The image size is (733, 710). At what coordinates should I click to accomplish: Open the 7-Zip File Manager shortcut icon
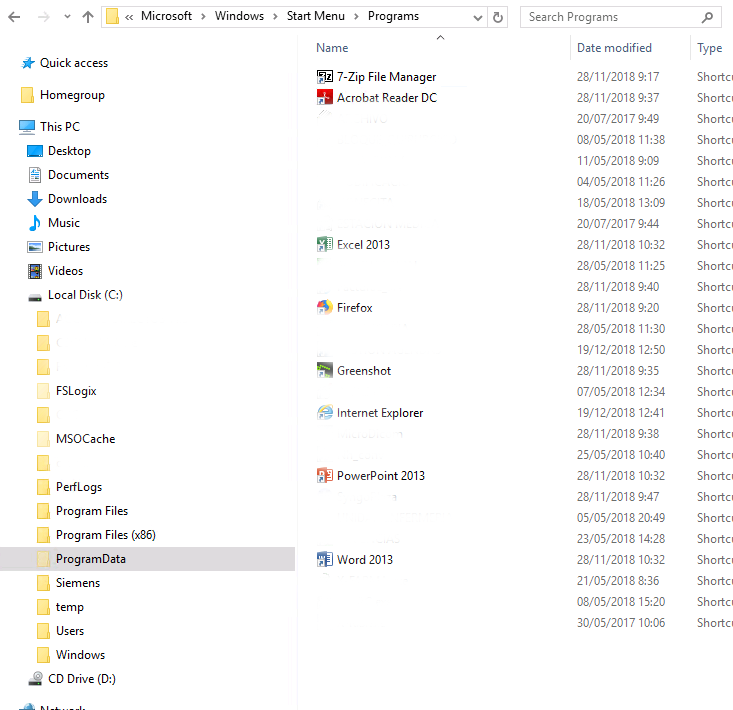pyautogui.click(x=325, y=77)
